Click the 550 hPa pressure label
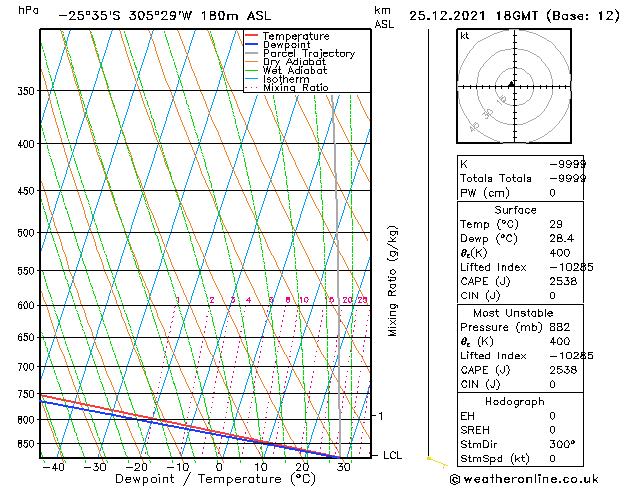 26,271
